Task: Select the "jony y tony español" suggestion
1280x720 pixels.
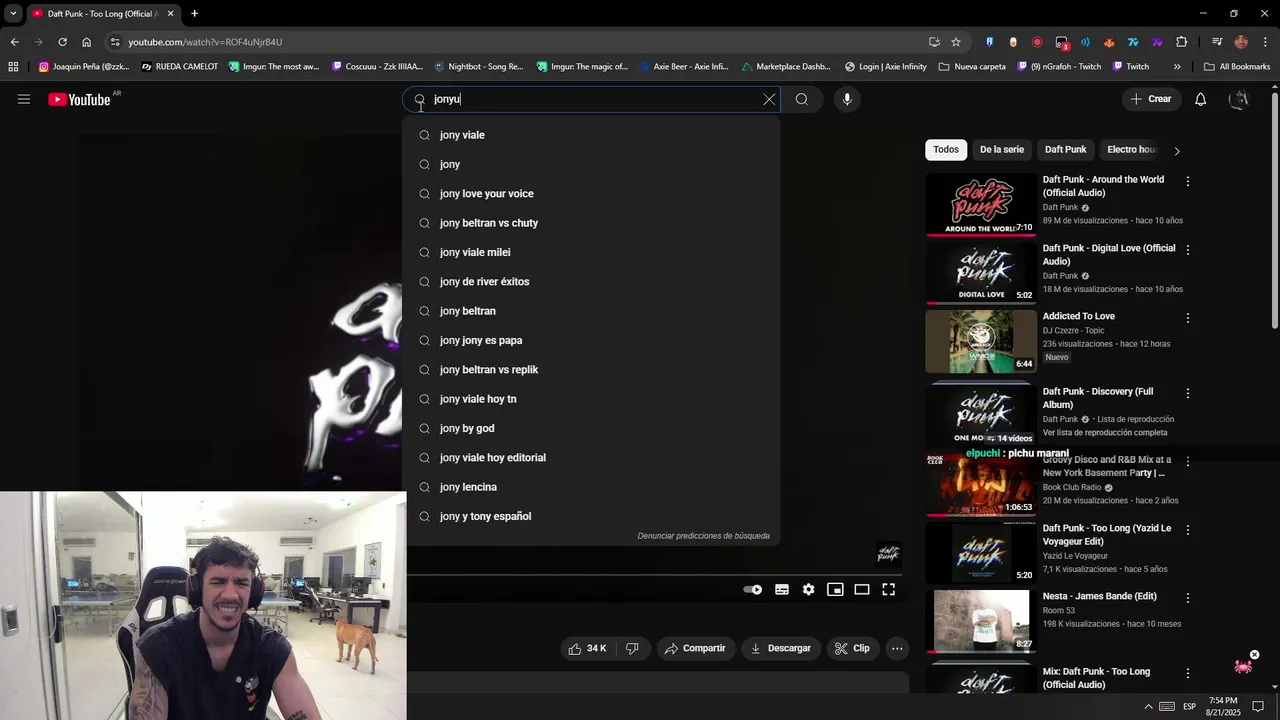Action: pos(592,516)
